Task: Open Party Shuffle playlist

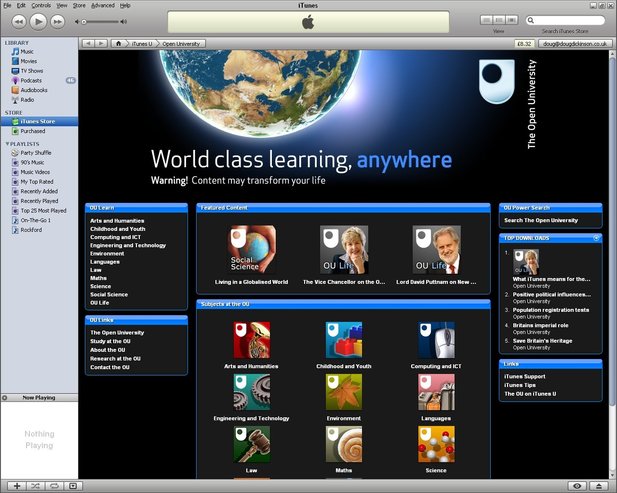Action: click(35, 153)
